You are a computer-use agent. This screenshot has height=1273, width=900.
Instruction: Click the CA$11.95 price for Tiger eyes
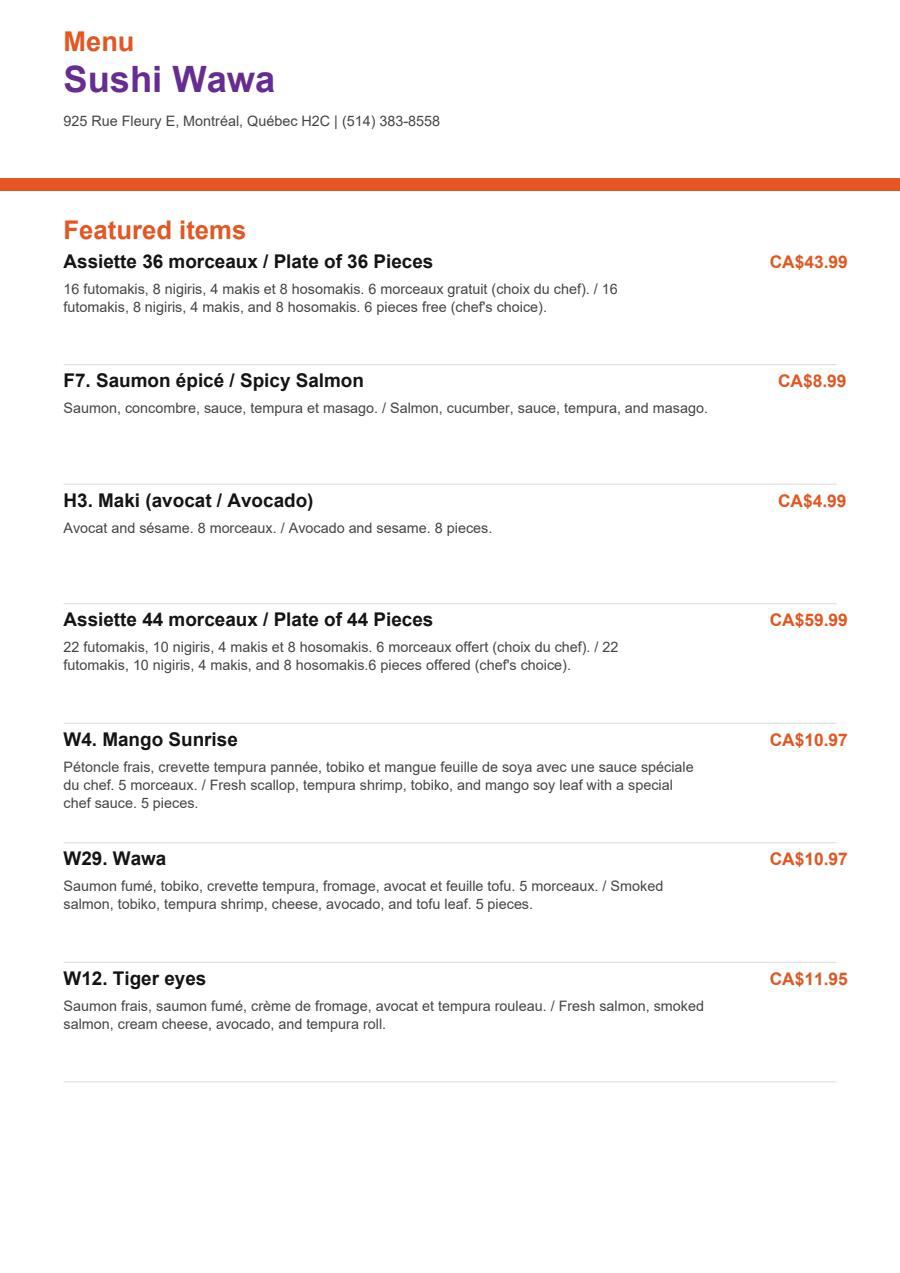[808, 979]
